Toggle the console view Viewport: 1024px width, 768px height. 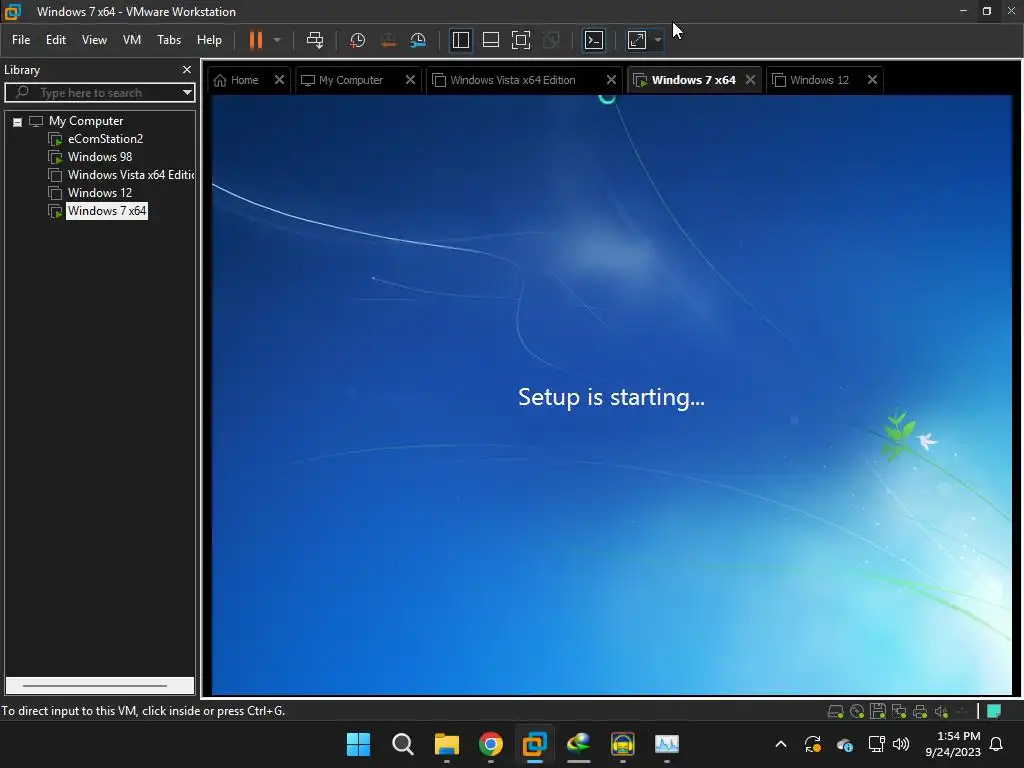[594, 40]
